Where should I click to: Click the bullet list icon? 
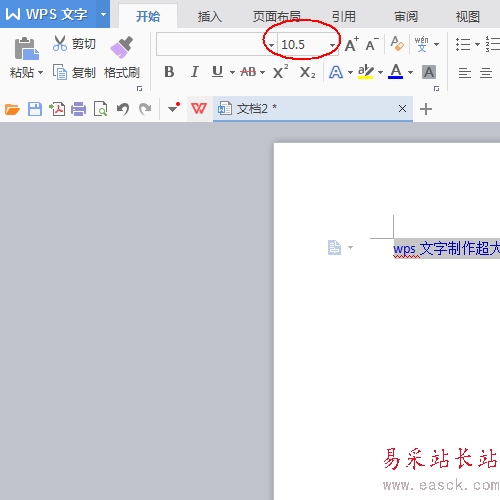click(x=463, y=44)
